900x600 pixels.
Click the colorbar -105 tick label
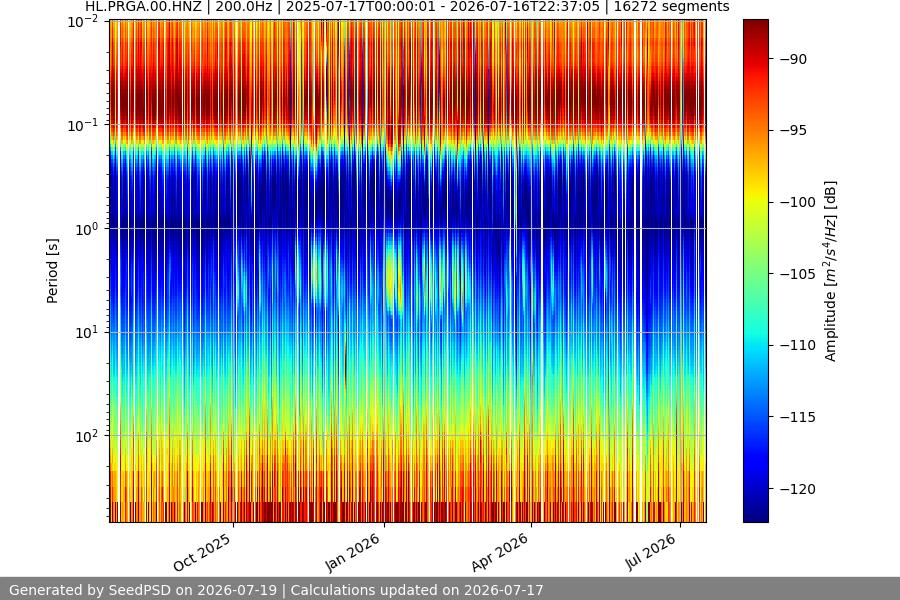point(797,274)
